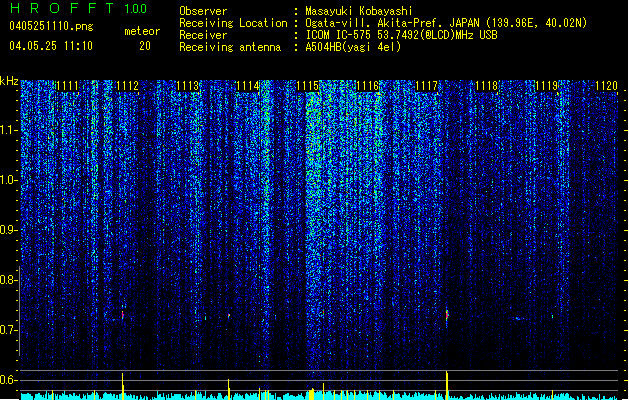This screenshot has width=629, height=400.
Task: Click the Ogata-vill. Akita-Pref. JAPAN location text
Action: click(446, 23)
